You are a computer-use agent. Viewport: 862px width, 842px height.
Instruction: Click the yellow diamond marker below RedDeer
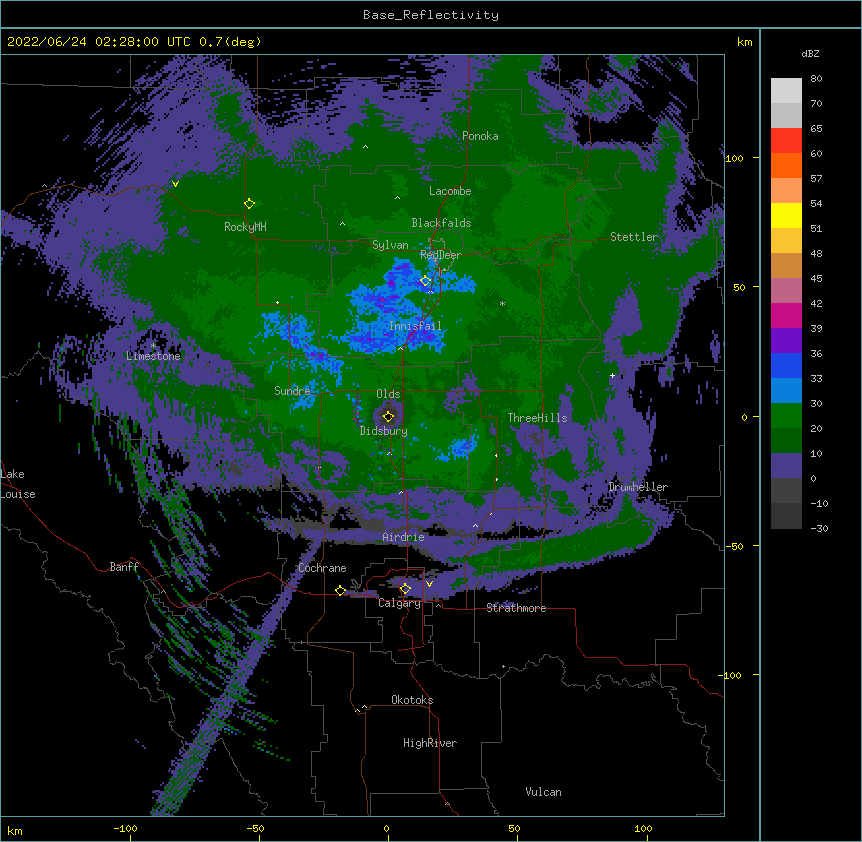(425, 281)
